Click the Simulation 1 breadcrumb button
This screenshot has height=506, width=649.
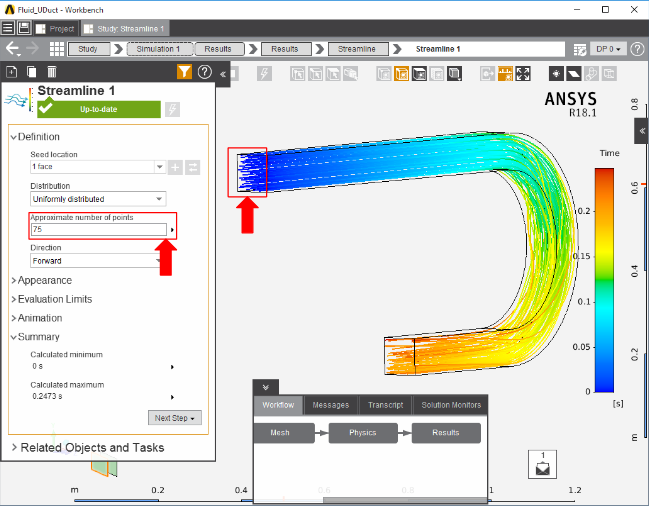coord(159,49)
